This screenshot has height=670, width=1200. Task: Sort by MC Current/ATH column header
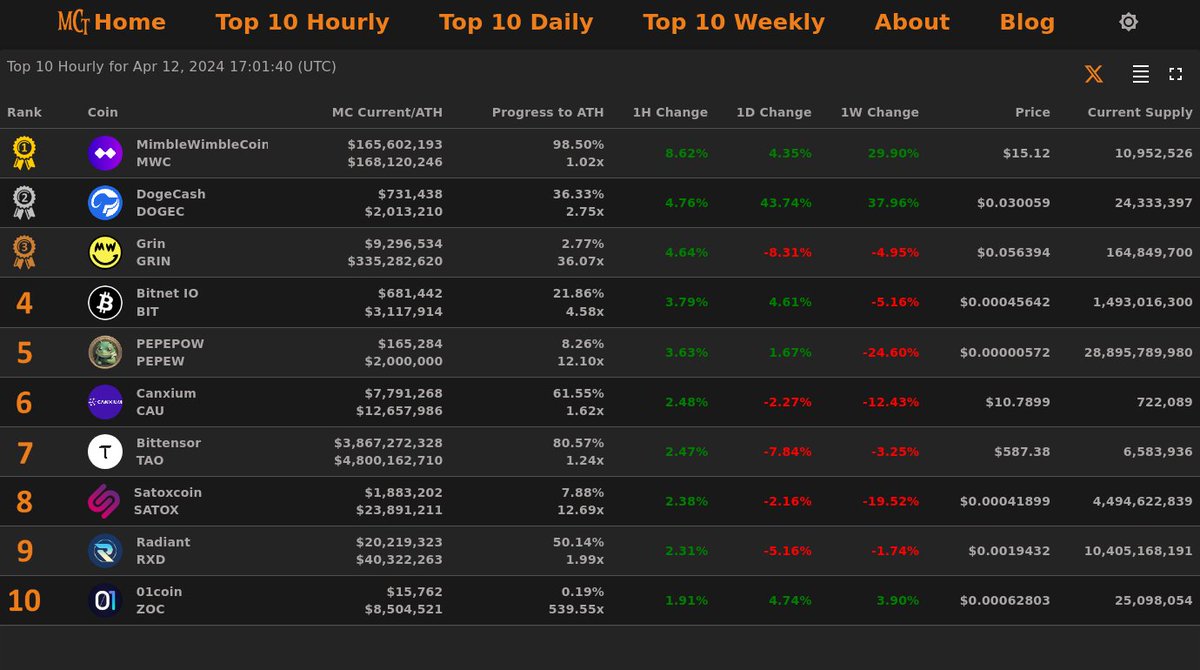point(387,112)
